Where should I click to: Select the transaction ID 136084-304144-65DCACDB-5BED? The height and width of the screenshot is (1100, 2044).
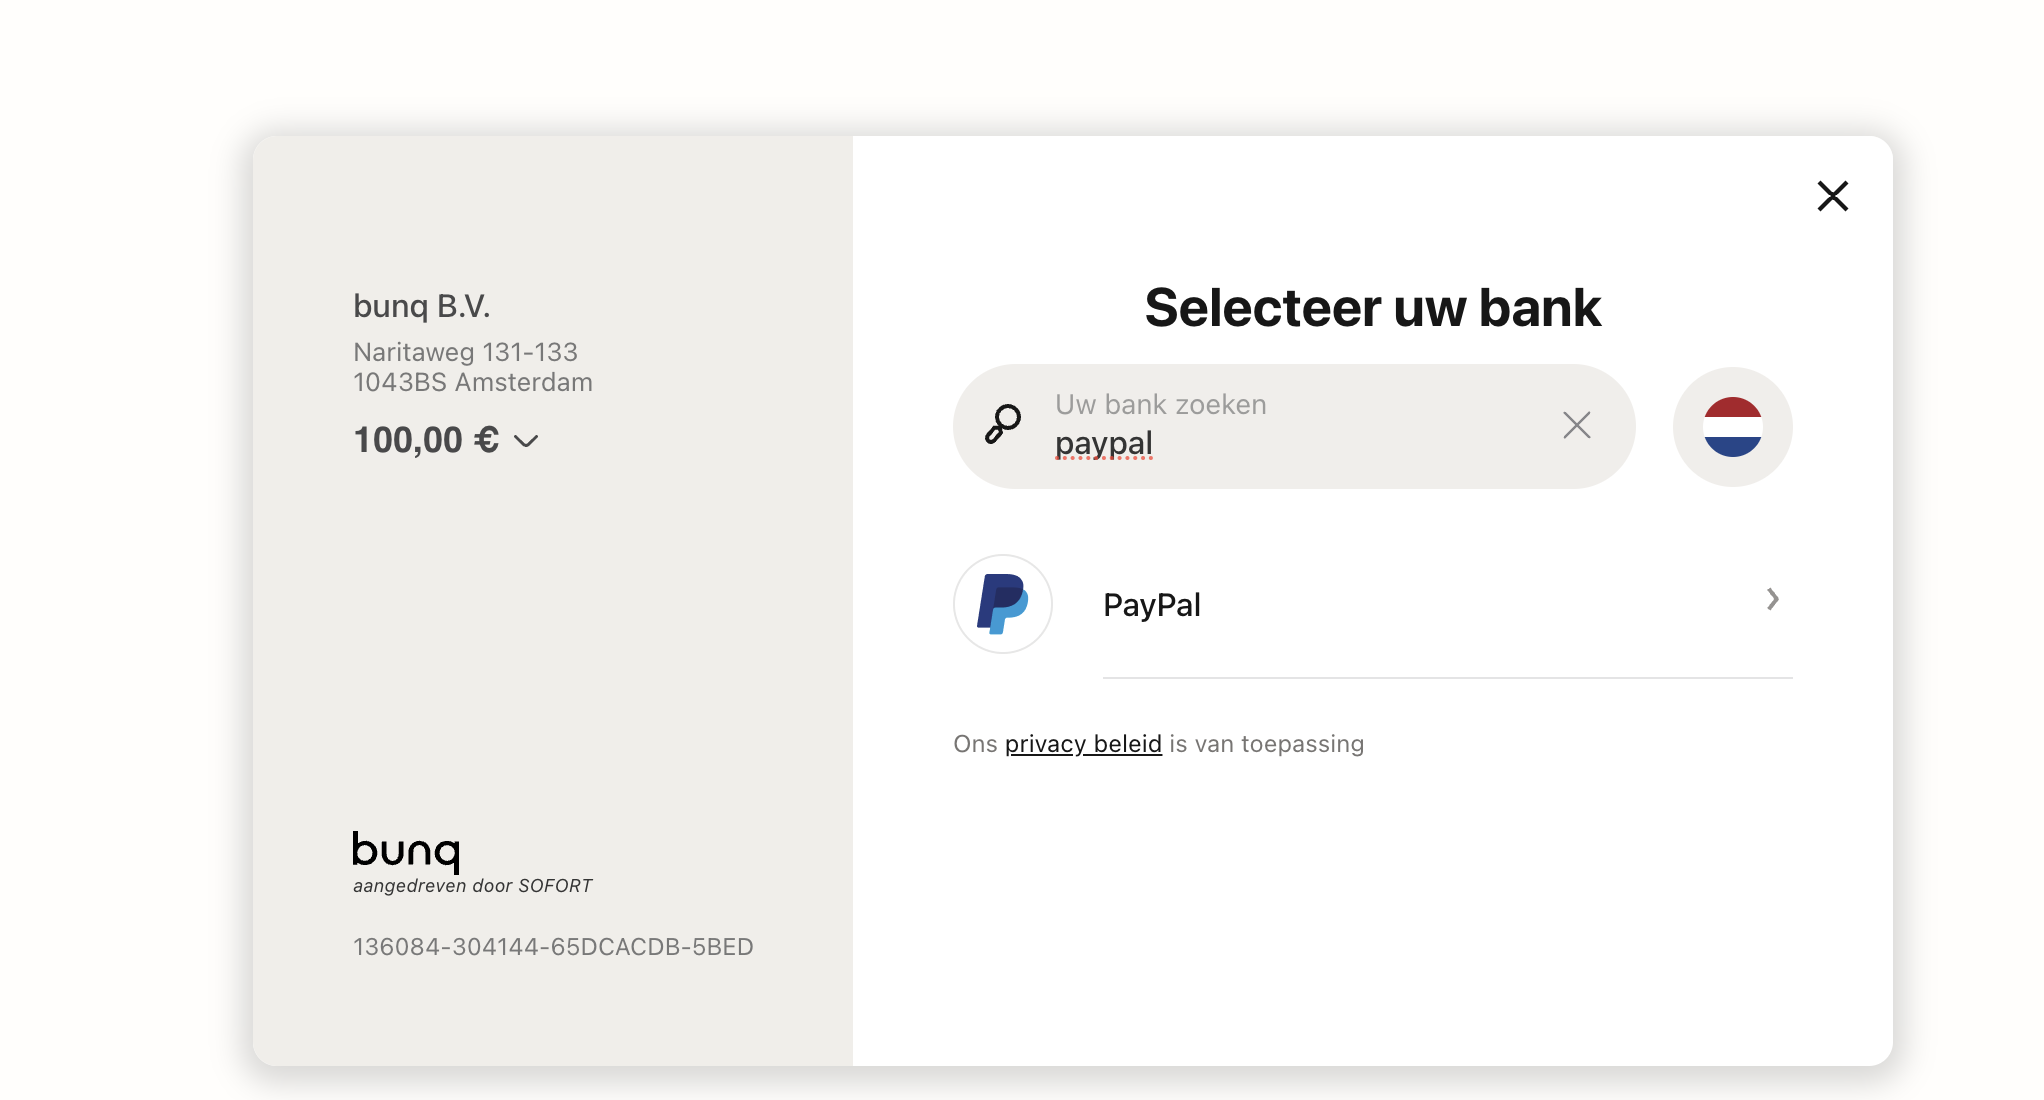tap(553, 947)
